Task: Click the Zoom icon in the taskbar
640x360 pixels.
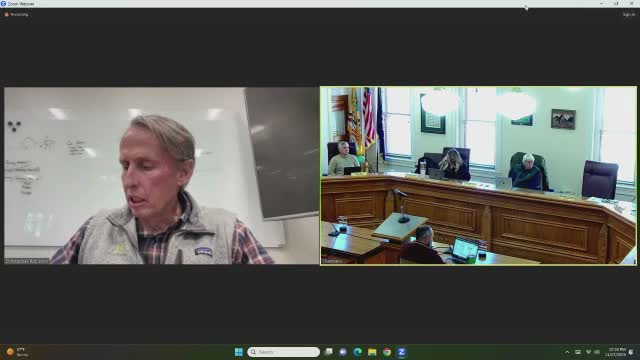Action: 402,352
